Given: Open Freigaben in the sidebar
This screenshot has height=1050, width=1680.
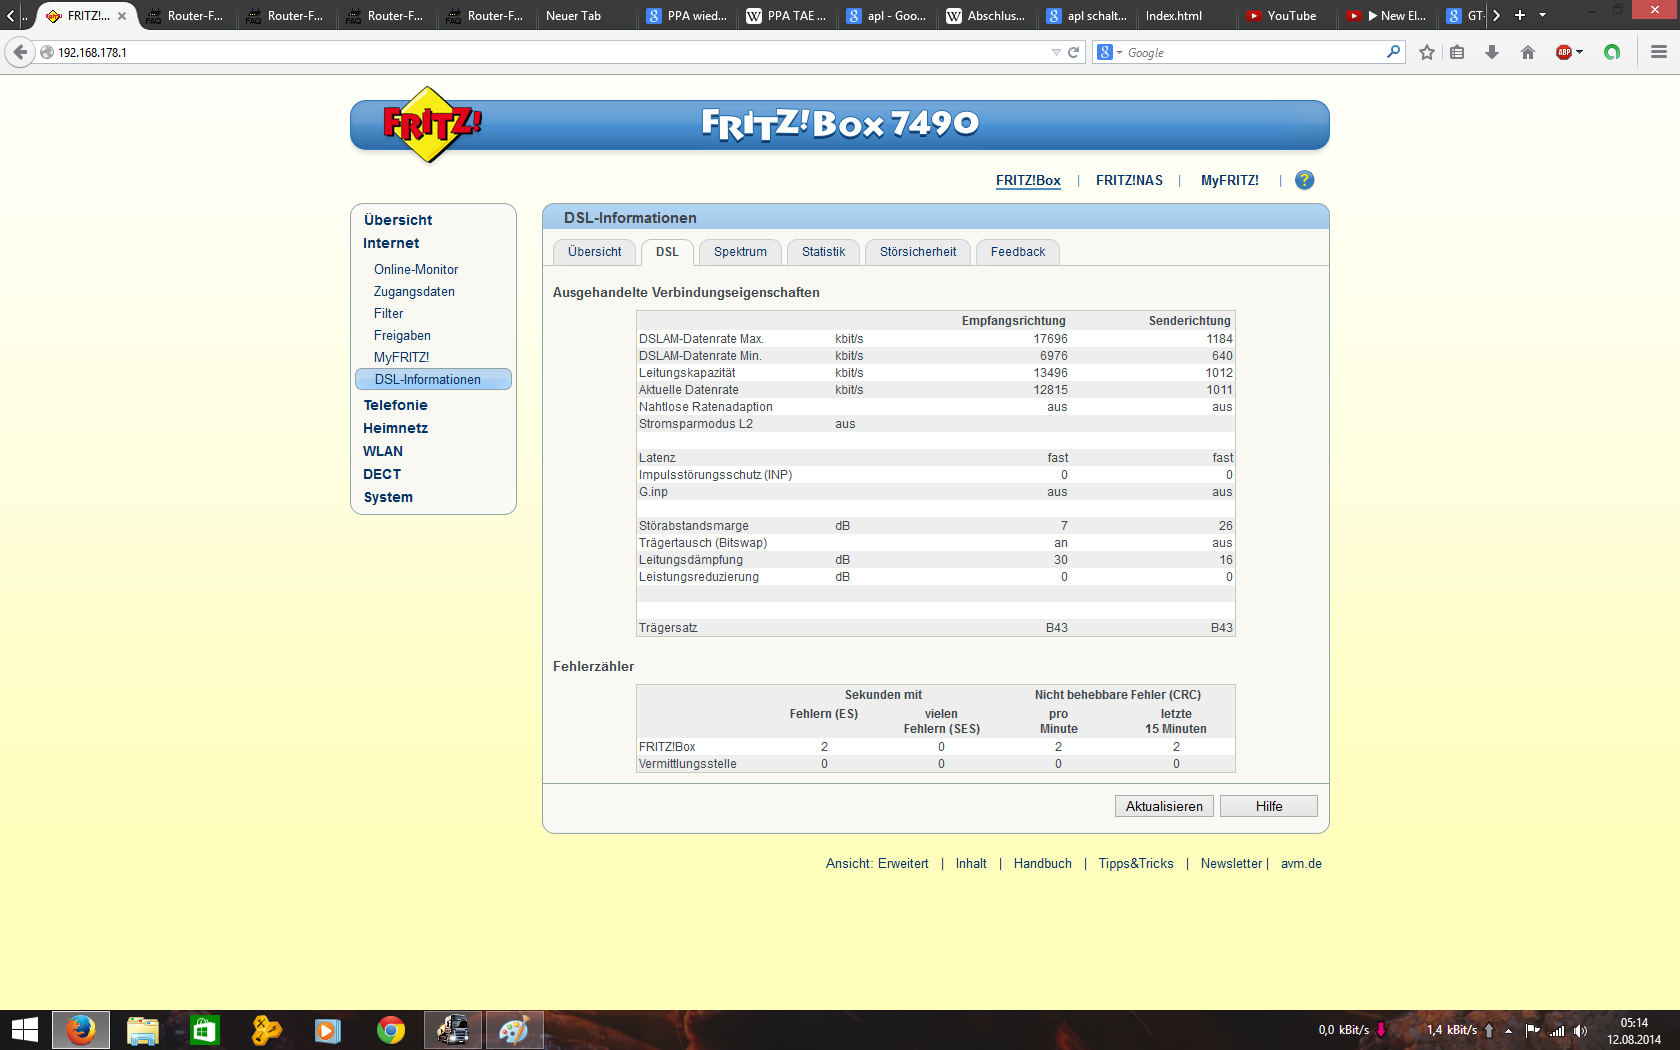Looking at the screenshot, I should 402,335.
